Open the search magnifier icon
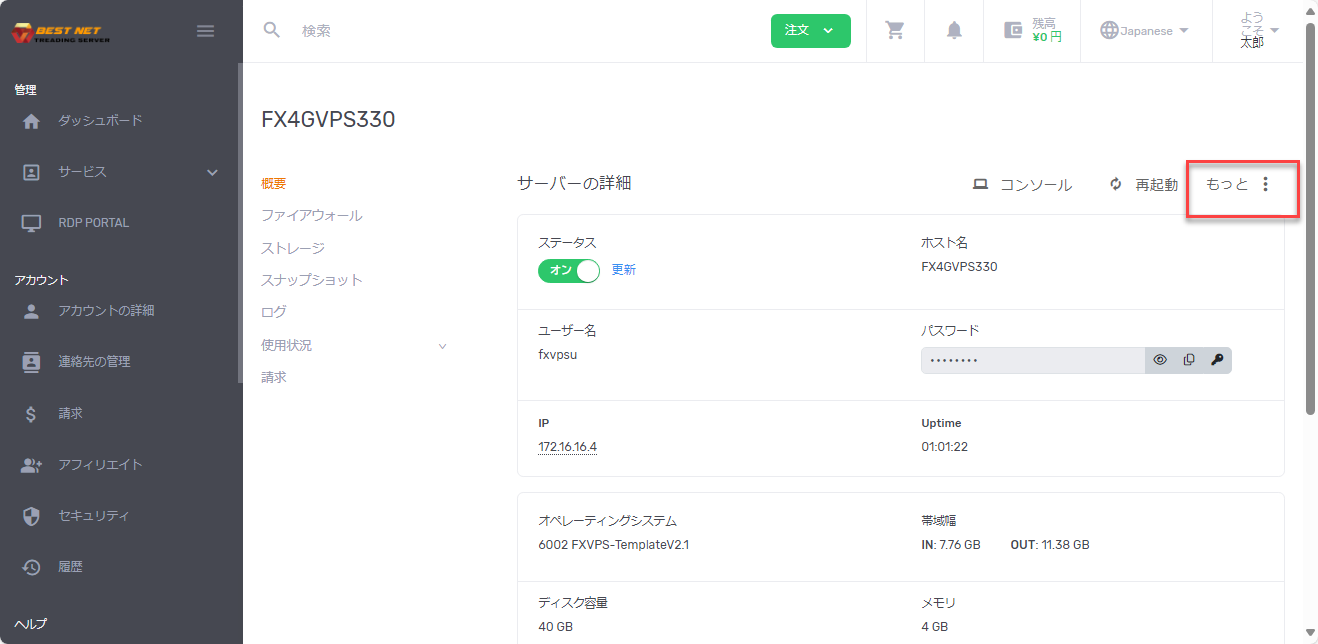Screen dimensions: 1318x644 pyautogui.click(x=271, y=30)
